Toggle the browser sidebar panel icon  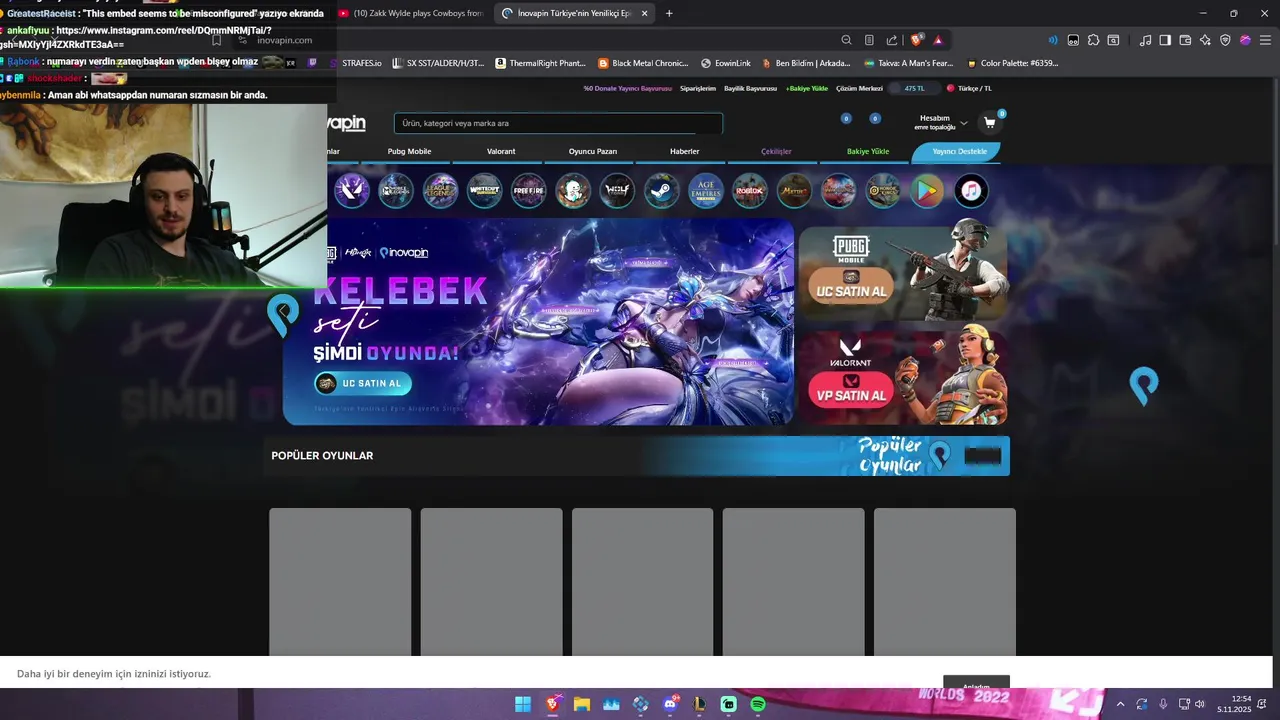coord(1165,40)
